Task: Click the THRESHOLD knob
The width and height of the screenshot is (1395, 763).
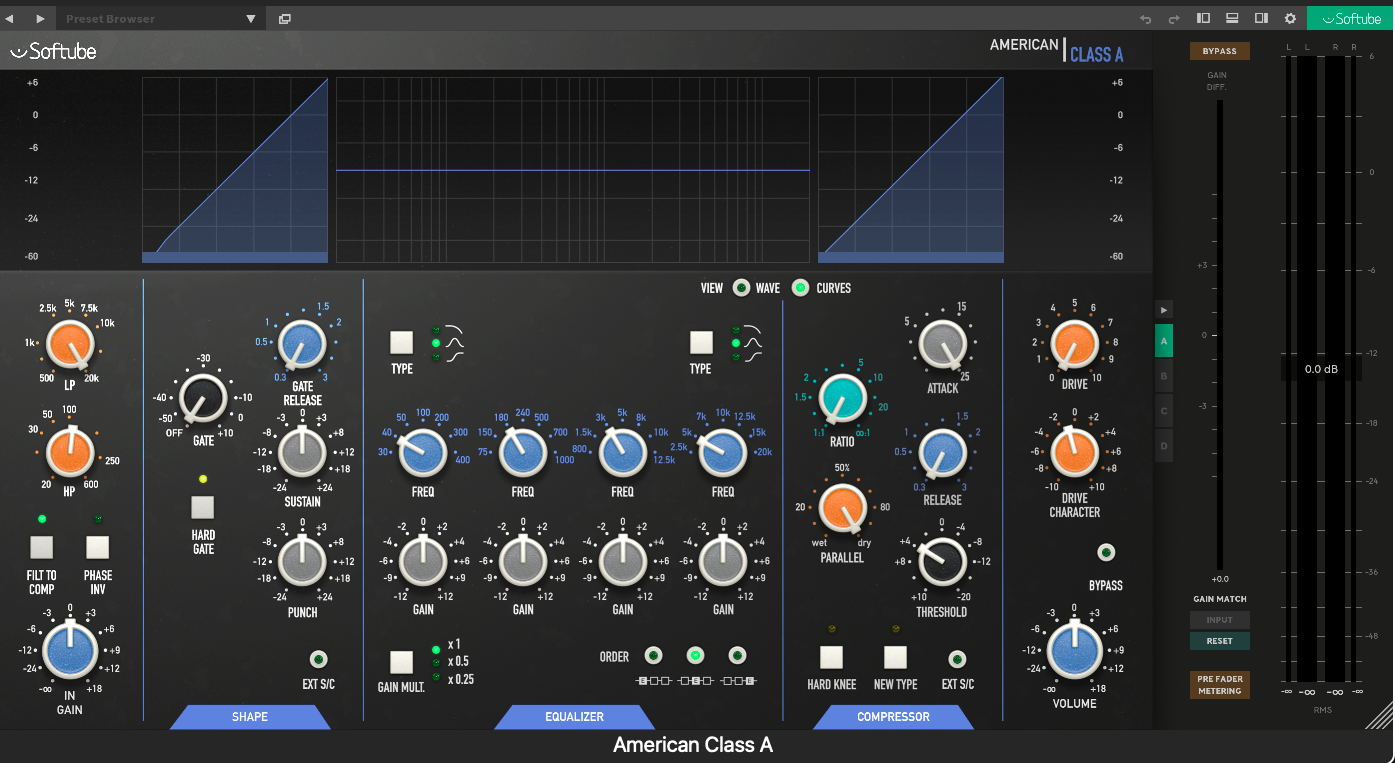Action: coord(943,562)
